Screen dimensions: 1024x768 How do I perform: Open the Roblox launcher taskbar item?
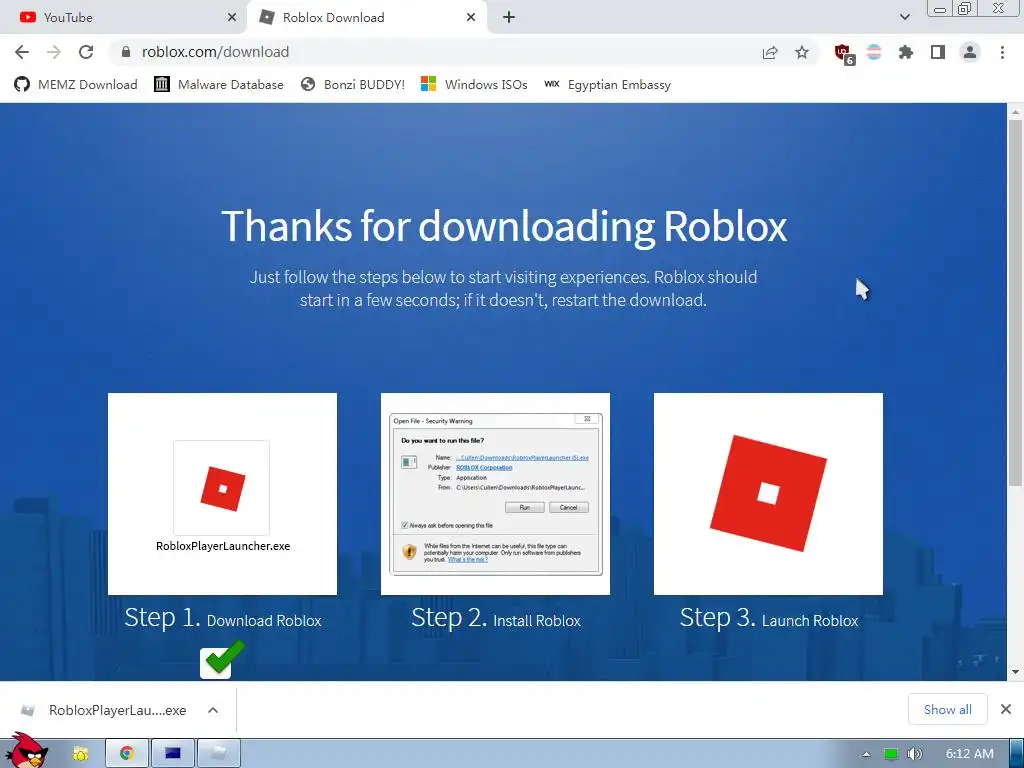pos(219,754)
